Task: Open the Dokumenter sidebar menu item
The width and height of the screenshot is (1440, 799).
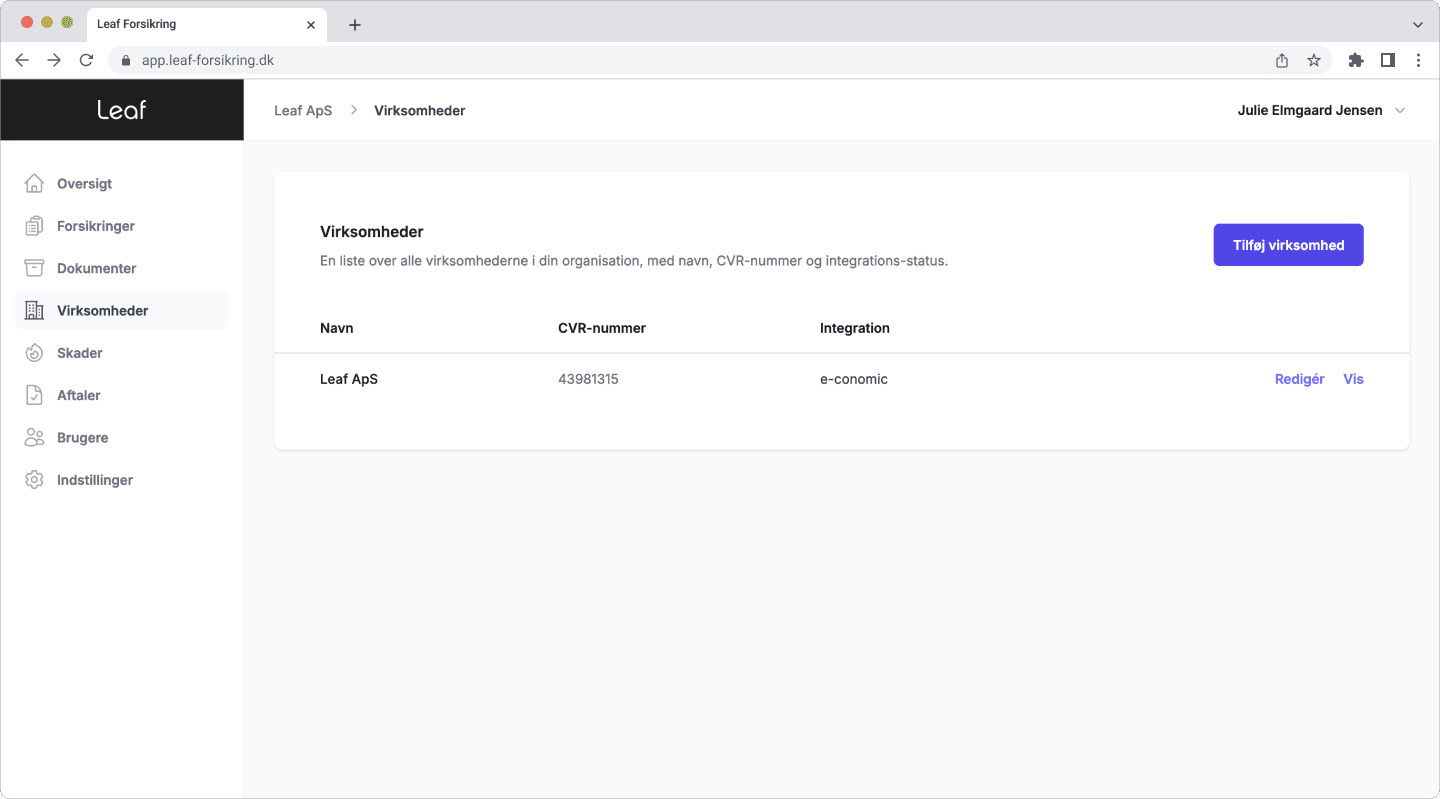Action: pyautogui.click(x=121, y=268)
